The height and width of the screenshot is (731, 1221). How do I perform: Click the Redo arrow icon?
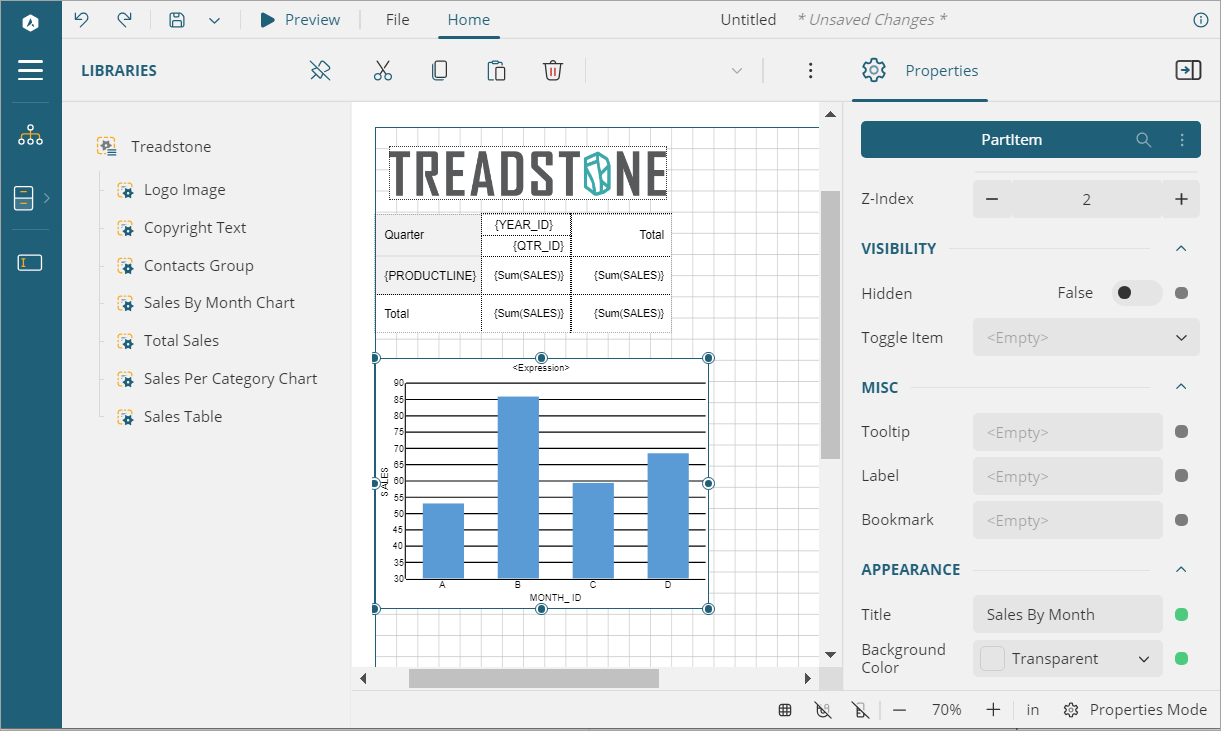124,19
